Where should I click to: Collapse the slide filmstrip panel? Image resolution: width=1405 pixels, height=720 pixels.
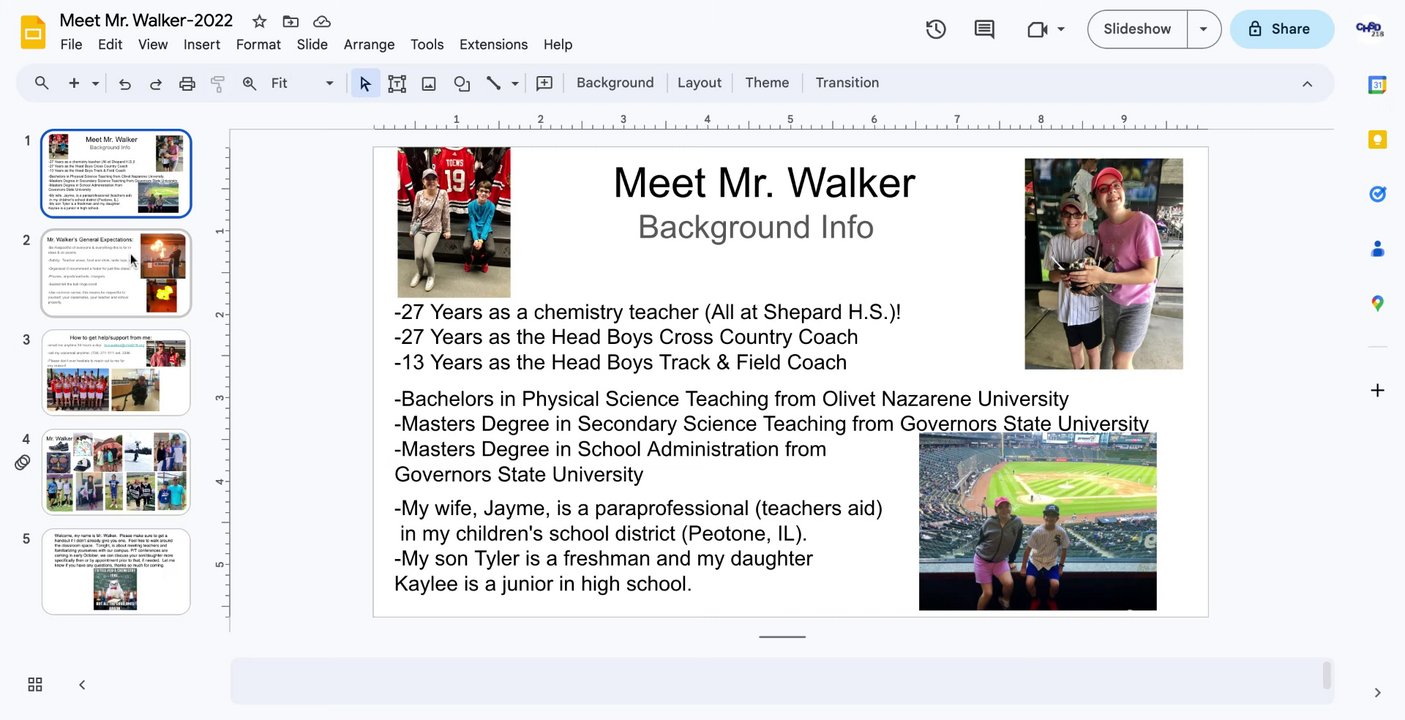click(82, 684)
